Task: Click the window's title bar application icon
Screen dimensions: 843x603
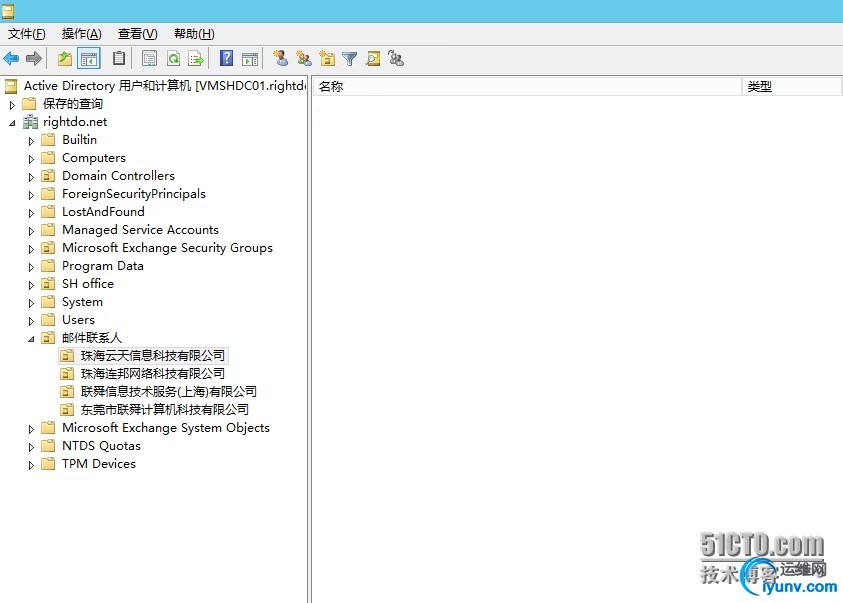Action: [x=8, y=11]
